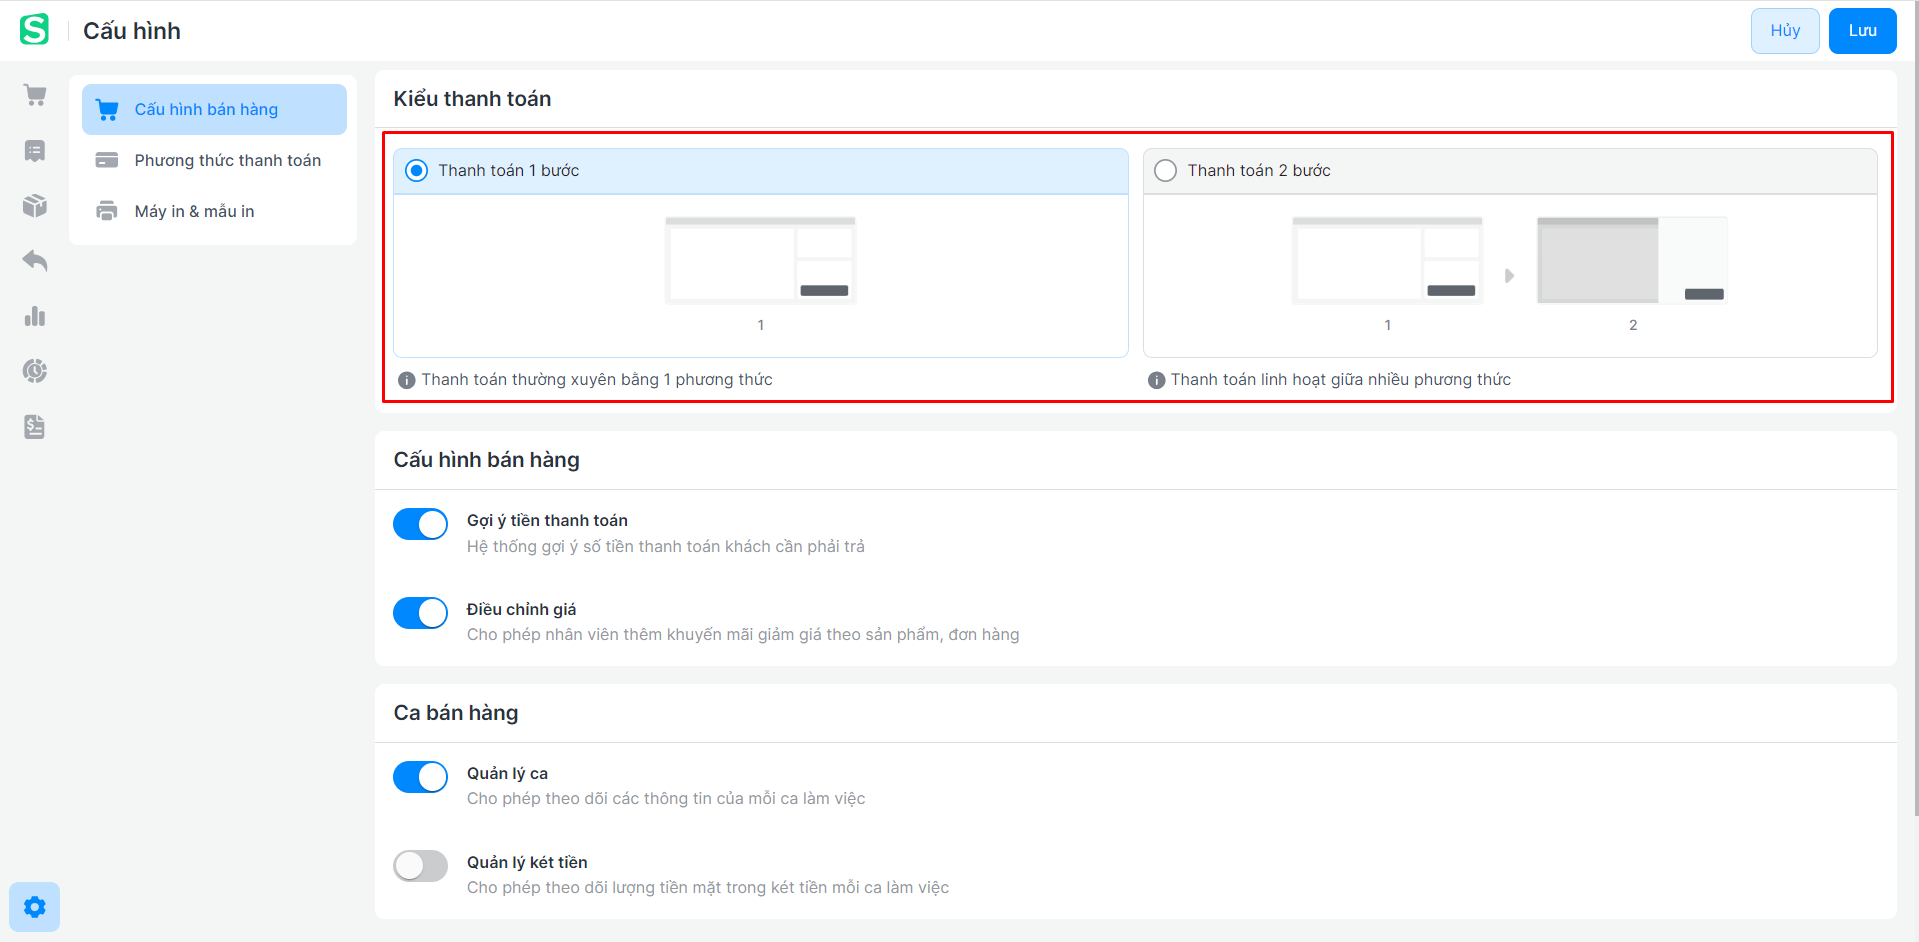Image resolution: width=1919 pixels, height=942 pixels.
Task: Open Cấu hình bán hàng menu item
Action: pyautogui.click(x=214, y=110)
